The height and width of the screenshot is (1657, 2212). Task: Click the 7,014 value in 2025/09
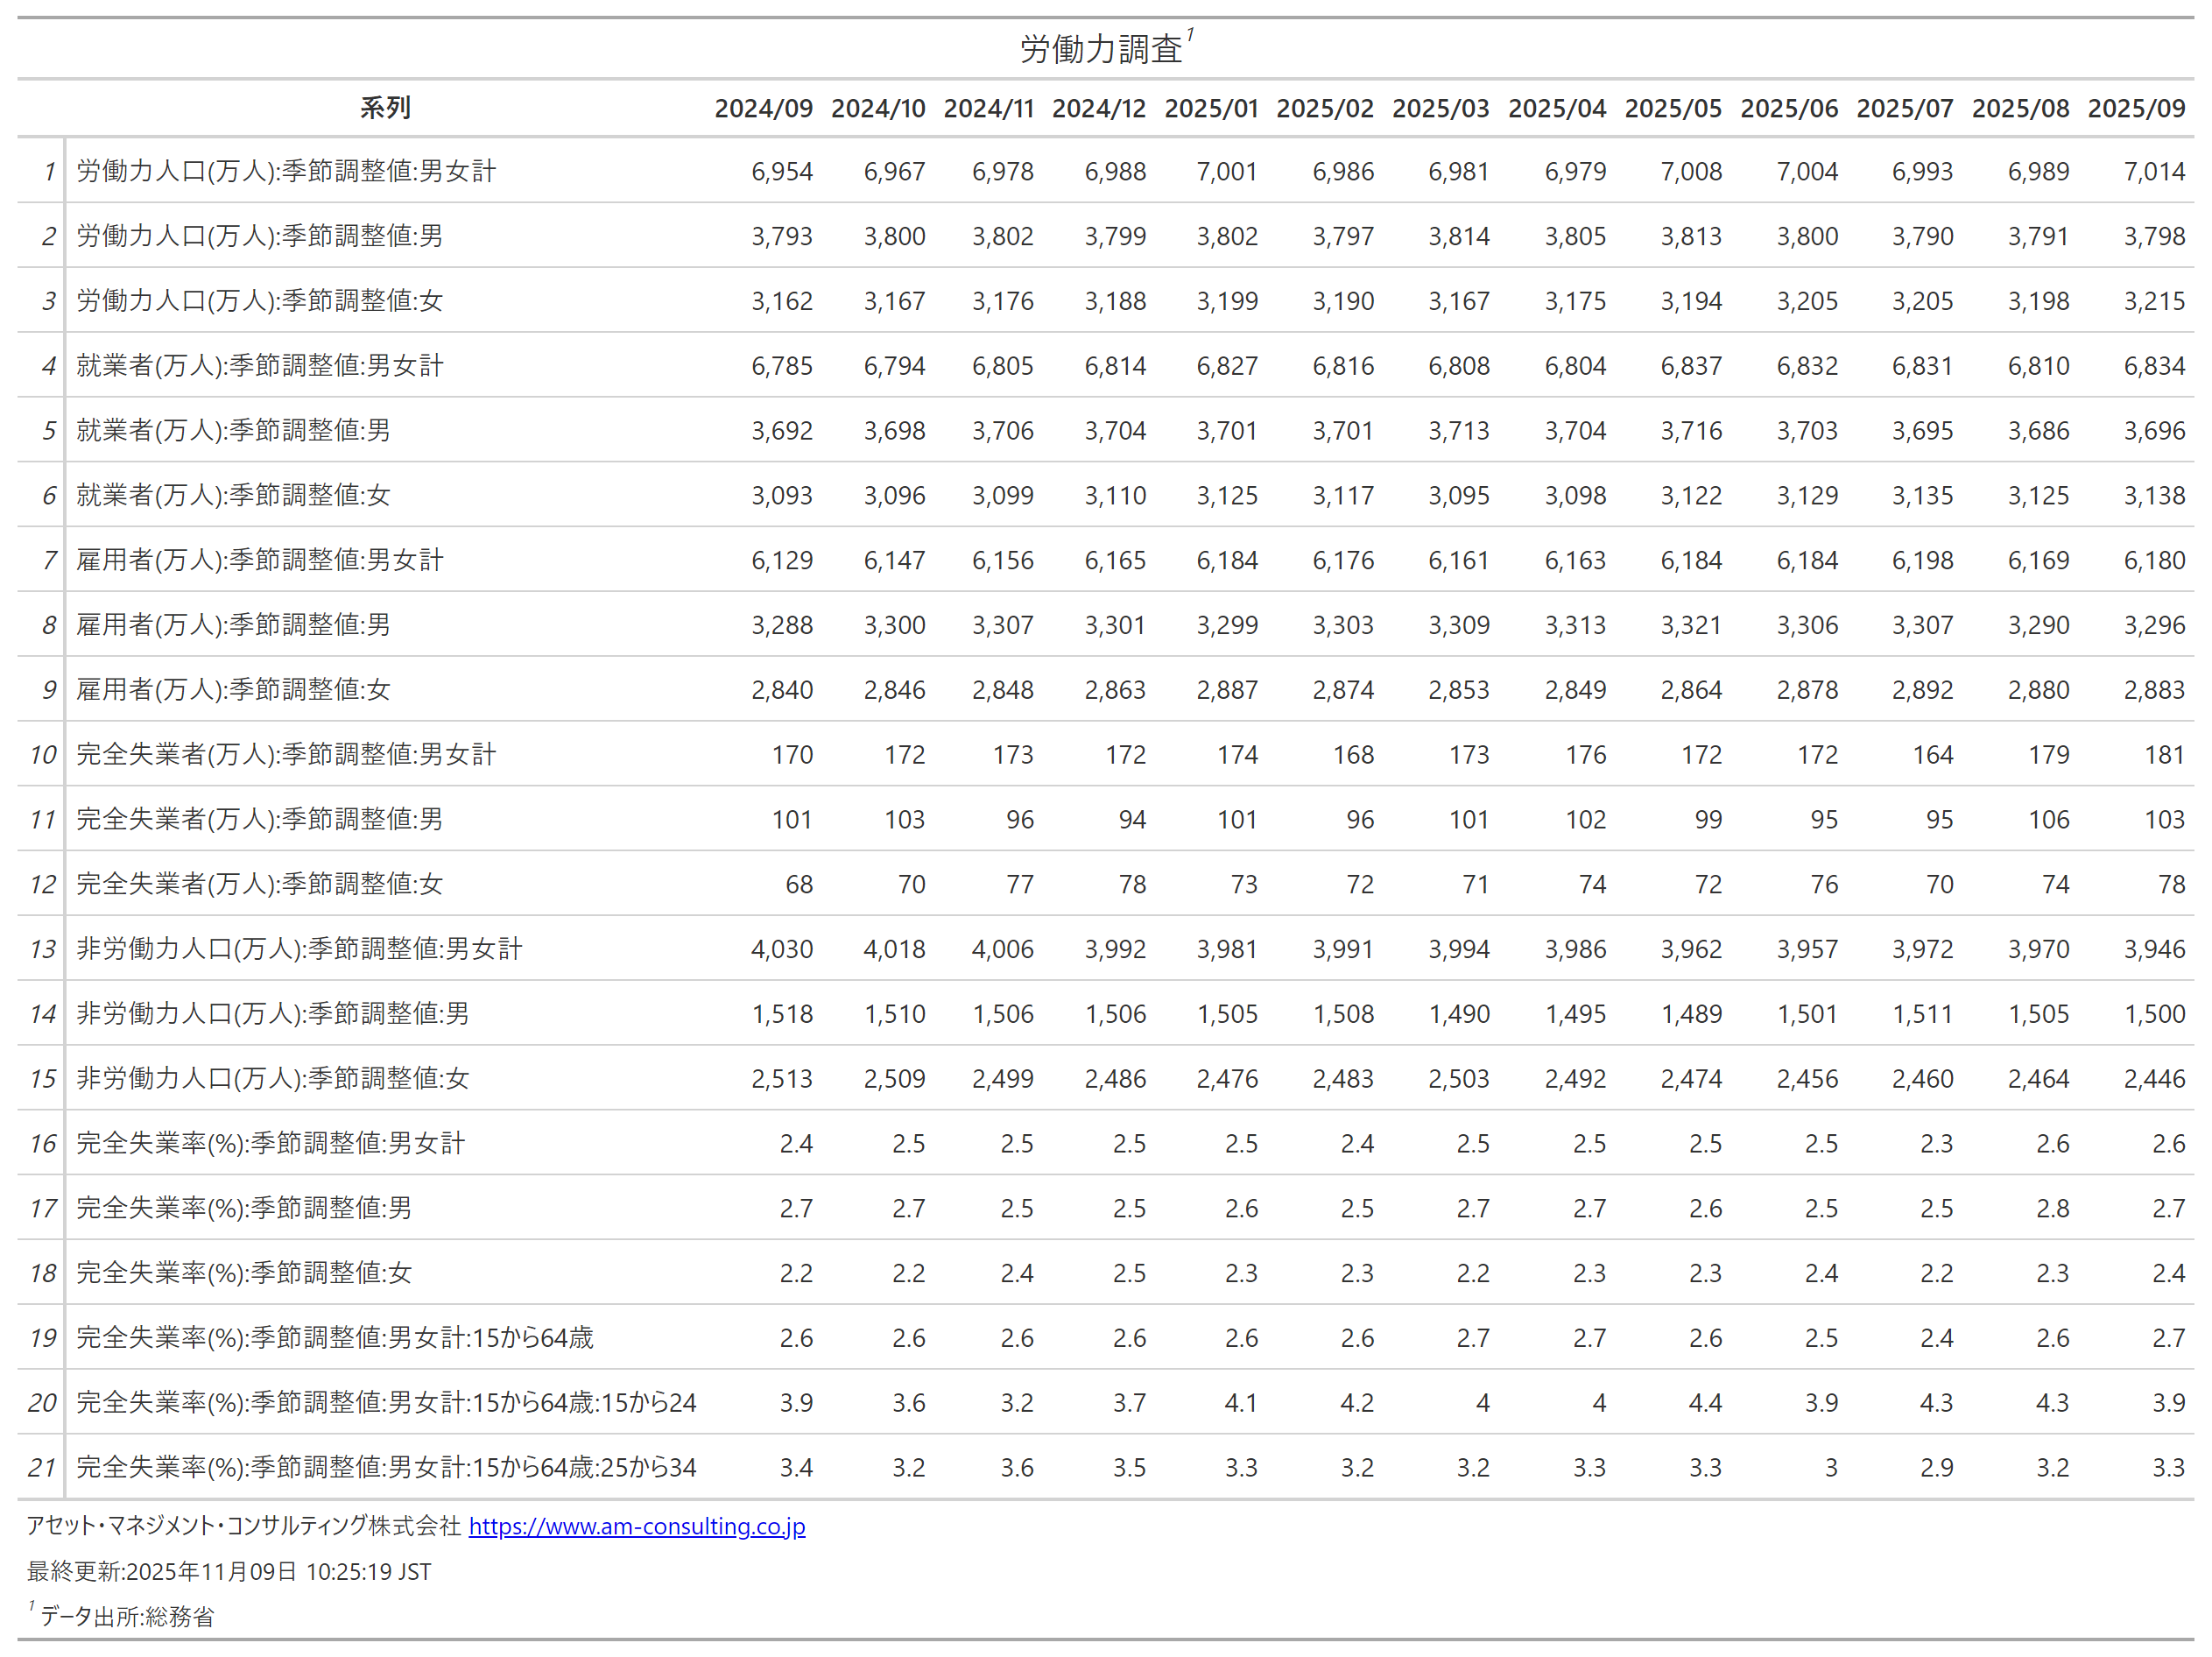tap(2153, 172)
